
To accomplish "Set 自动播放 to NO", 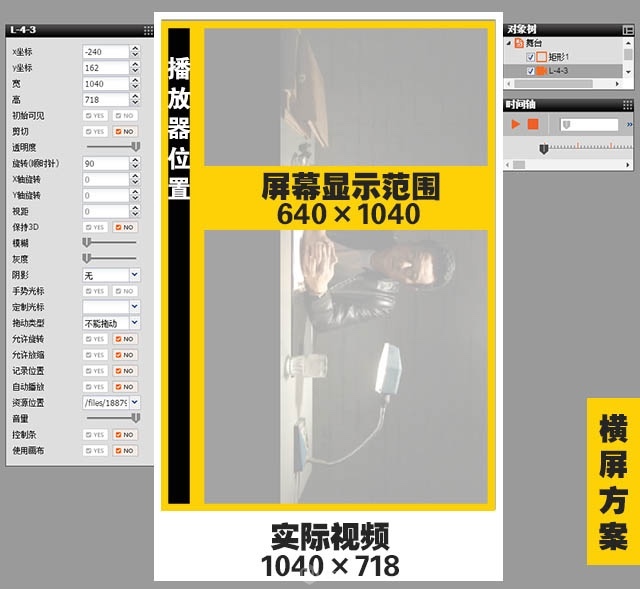I will tap(125, 386).
